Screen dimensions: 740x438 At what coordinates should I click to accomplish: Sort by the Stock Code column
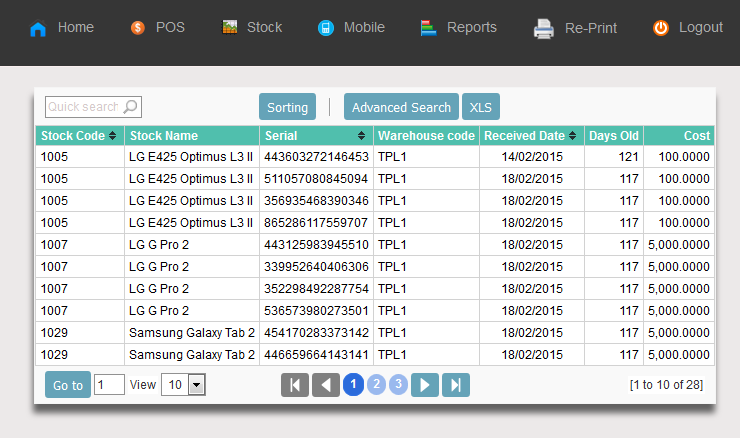click(112, 136)
